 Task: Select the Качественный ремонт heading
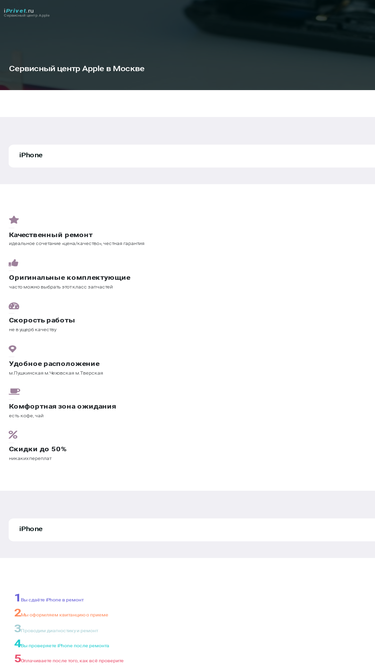51,235
